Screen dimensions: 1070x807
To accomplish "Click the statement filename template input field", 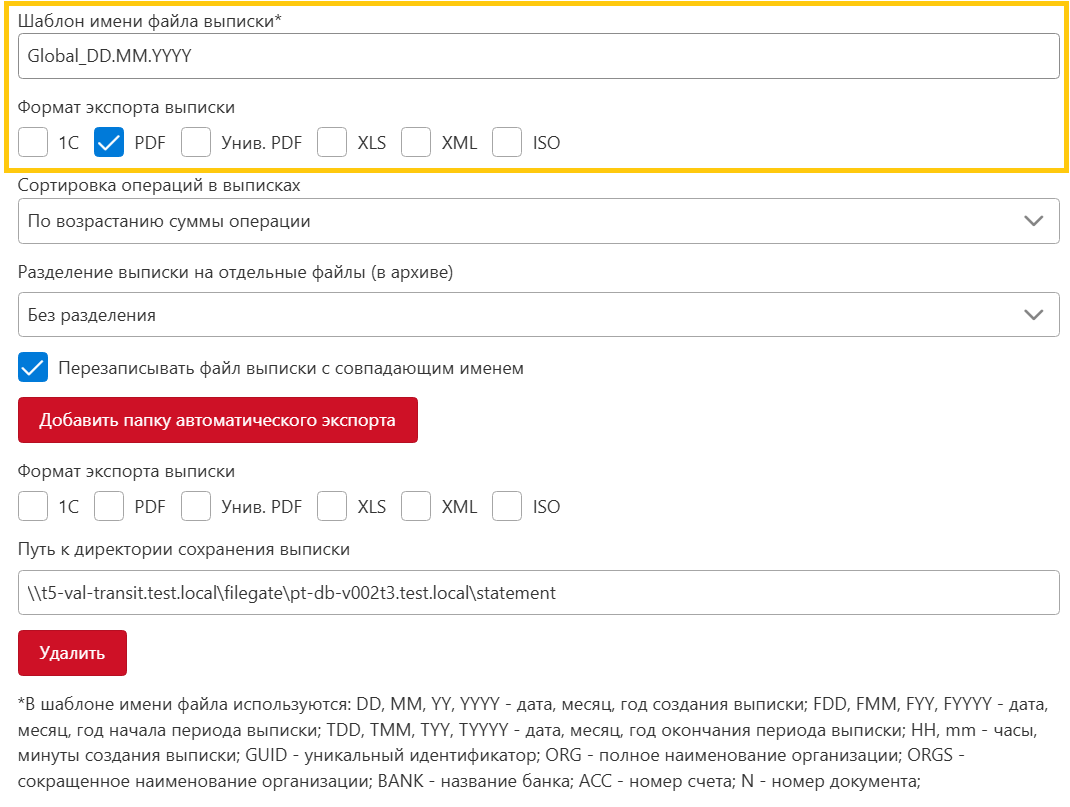I will click(x=538, y=56).
